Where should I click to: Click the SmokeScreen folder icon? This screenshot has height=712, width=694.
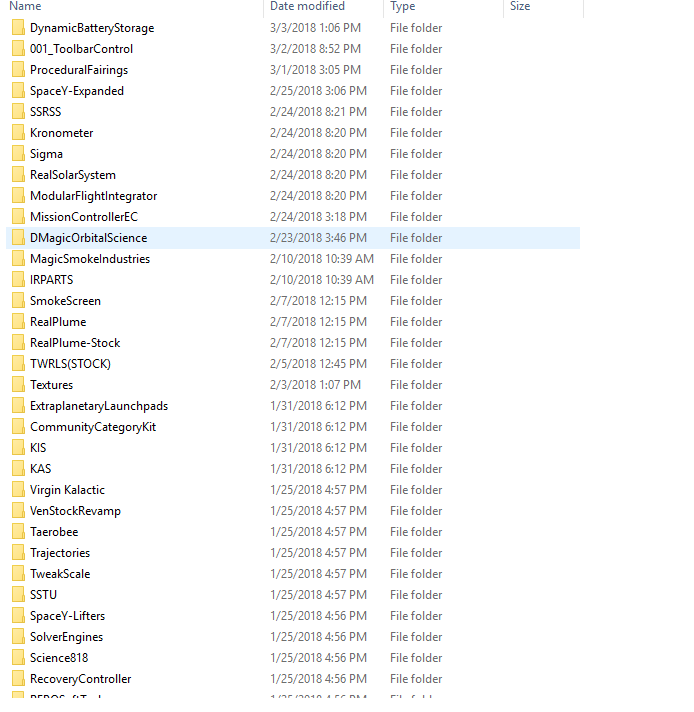click(18, 301)
